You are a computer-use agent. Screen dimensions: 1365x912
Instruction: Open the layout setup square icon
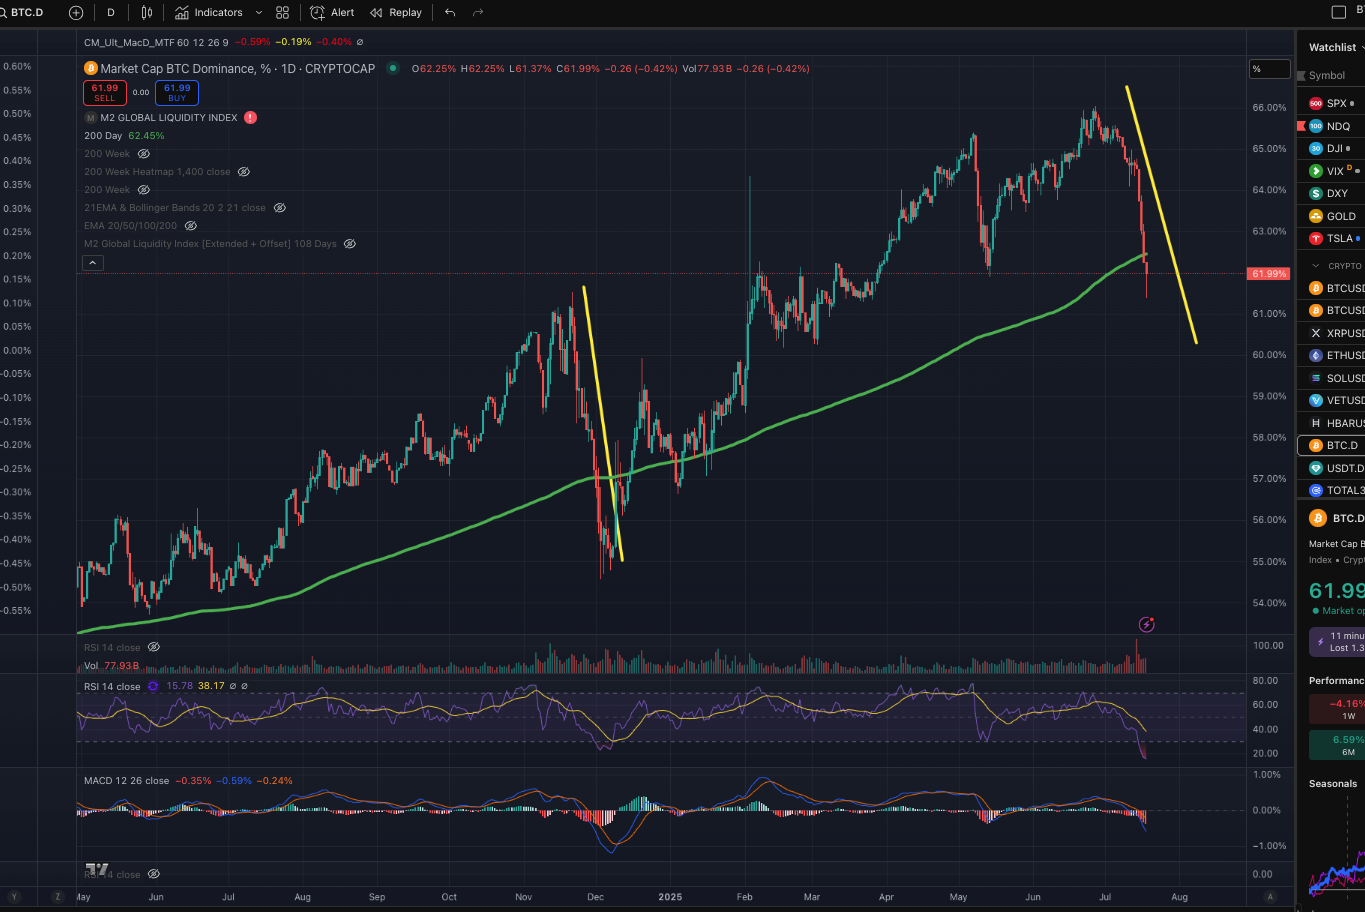[x=1339, y=12]
